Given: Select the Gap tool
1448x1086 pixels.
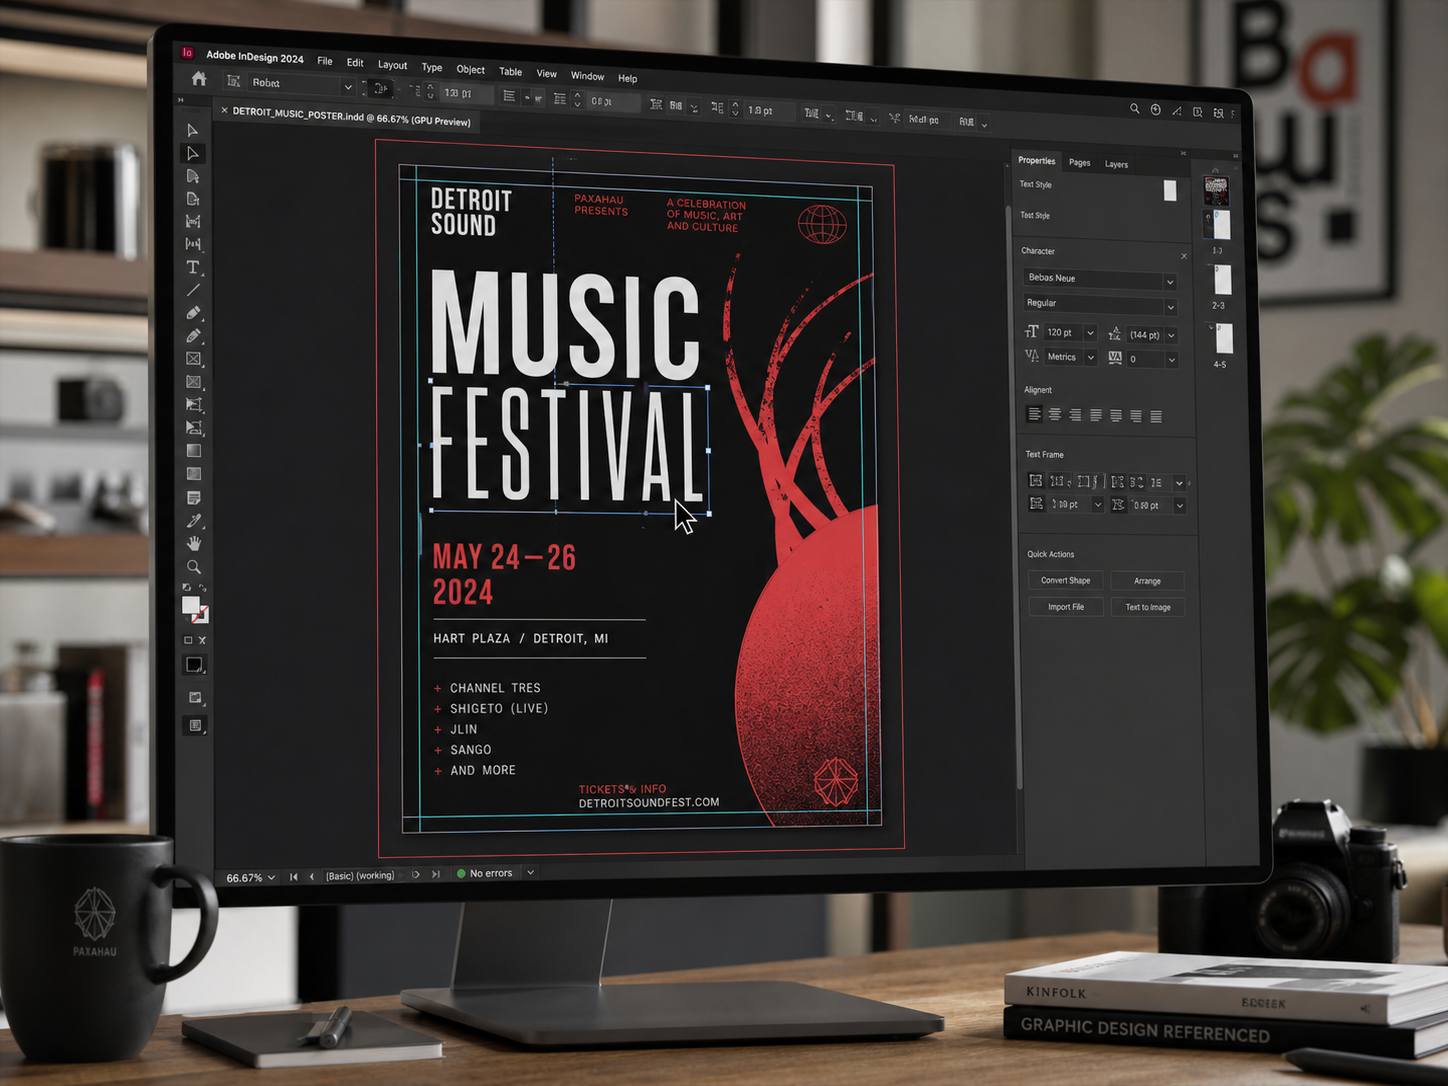Looking at the screenshot, I should (x=193, y=221).
